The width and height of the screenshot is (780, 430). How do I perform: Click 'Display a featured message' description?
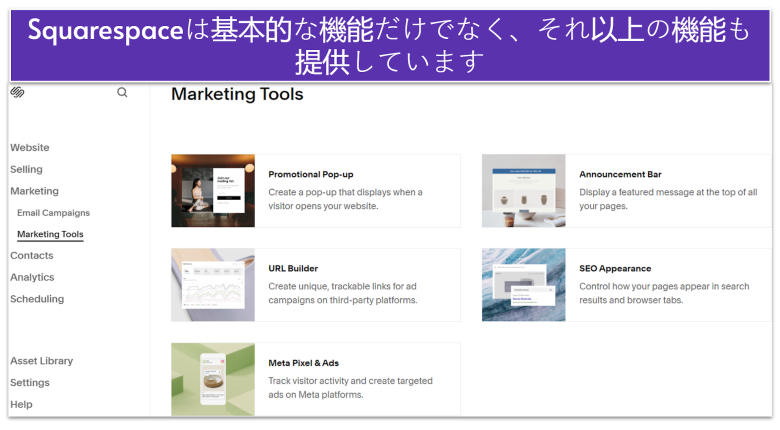tap(668, 199)
